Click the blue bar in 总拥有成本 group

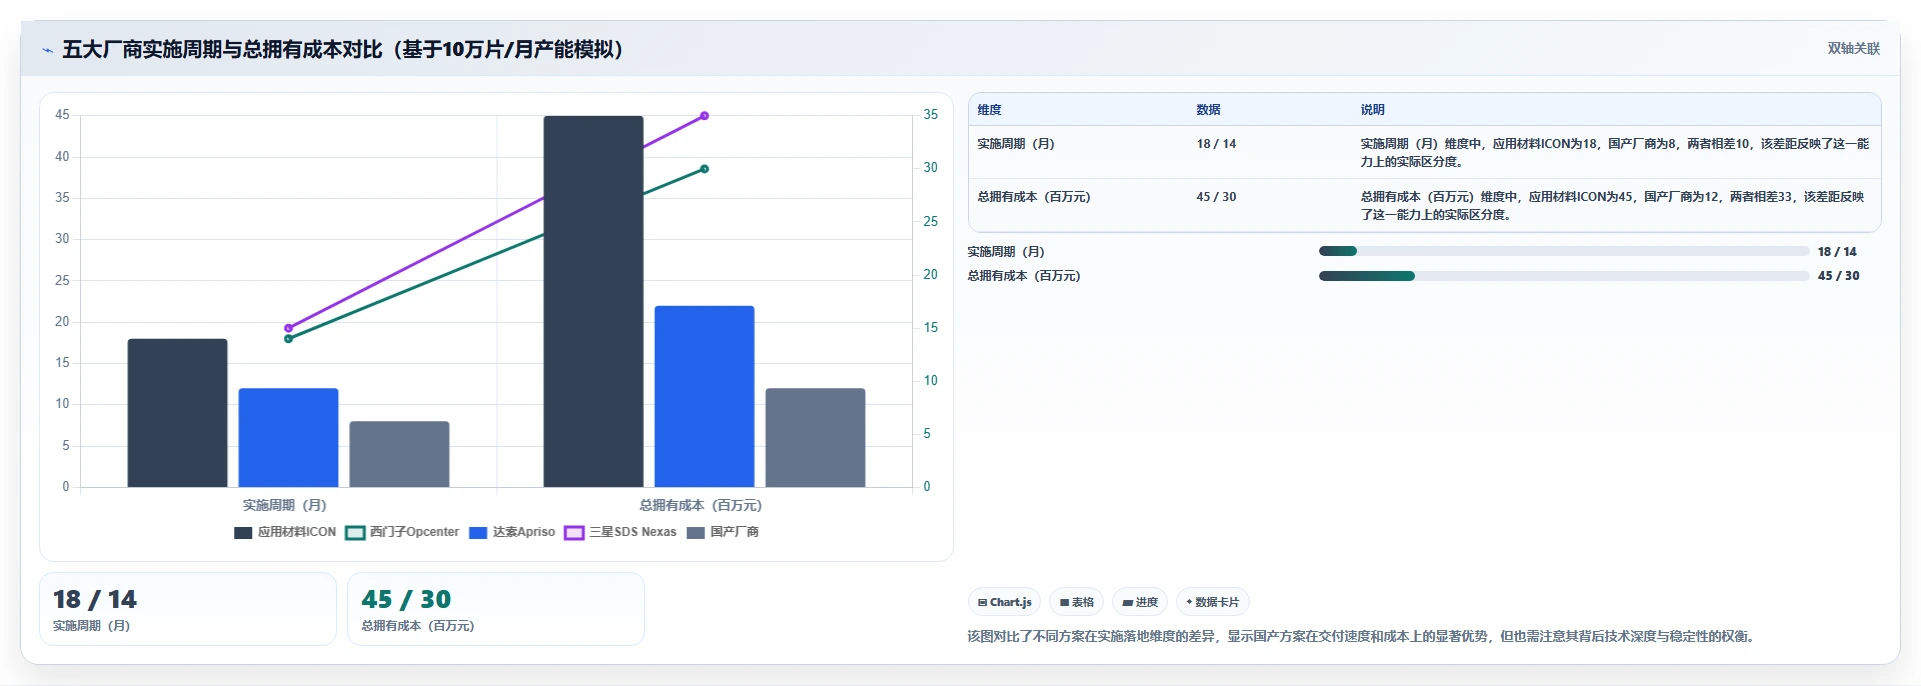click(704, 396)
